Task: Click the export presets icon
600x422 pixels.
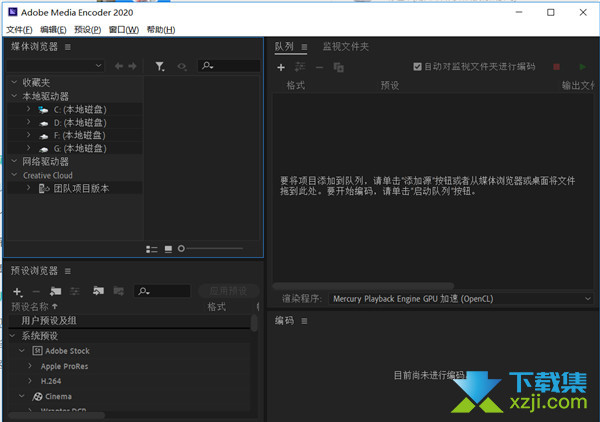Action: (119, 291)
